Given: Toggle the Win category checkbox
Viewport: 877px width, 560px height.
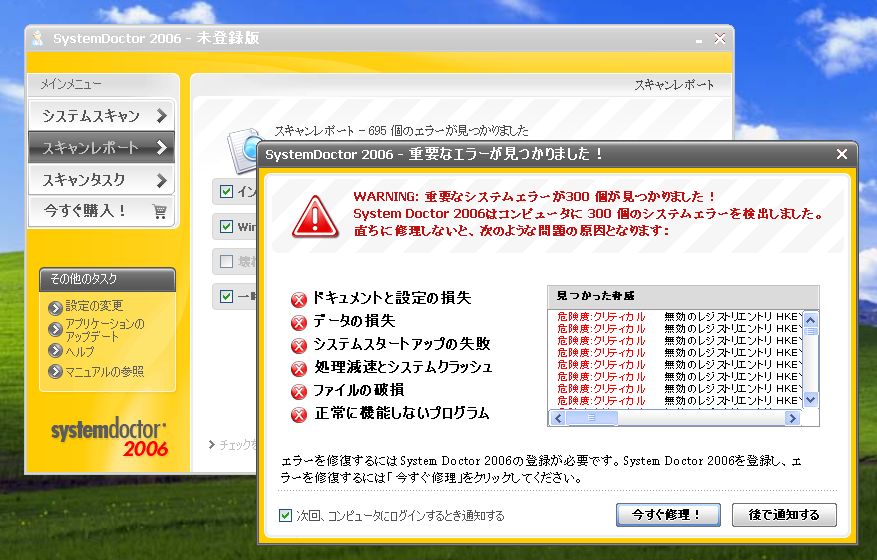Looking at the screenshot, I should pos(227,227).
